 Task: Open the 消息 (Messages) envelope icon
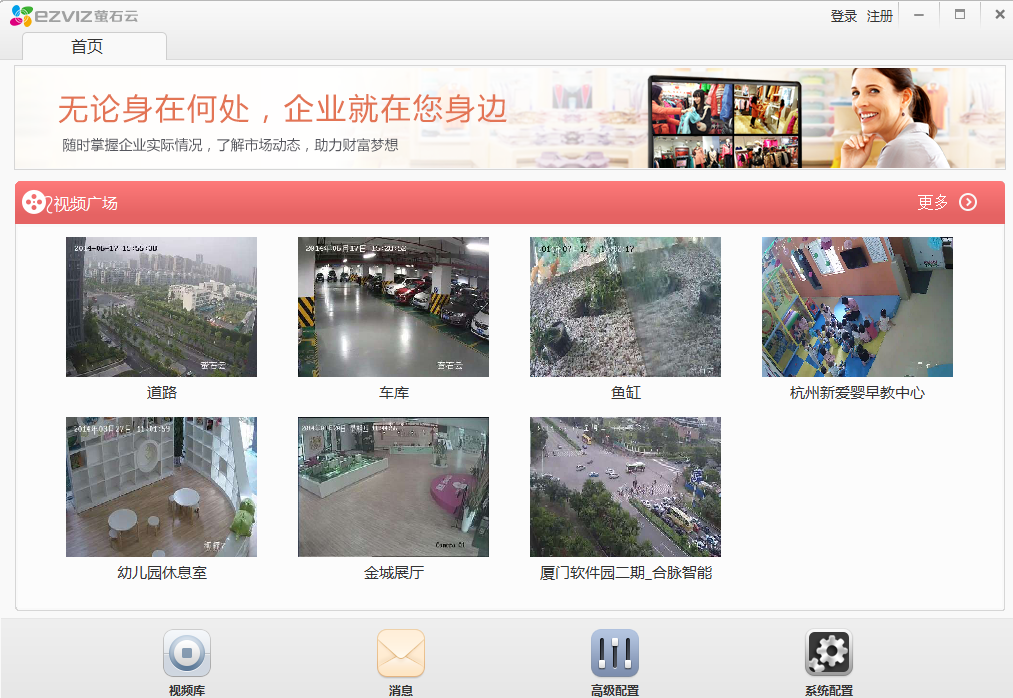click(401, 653)
